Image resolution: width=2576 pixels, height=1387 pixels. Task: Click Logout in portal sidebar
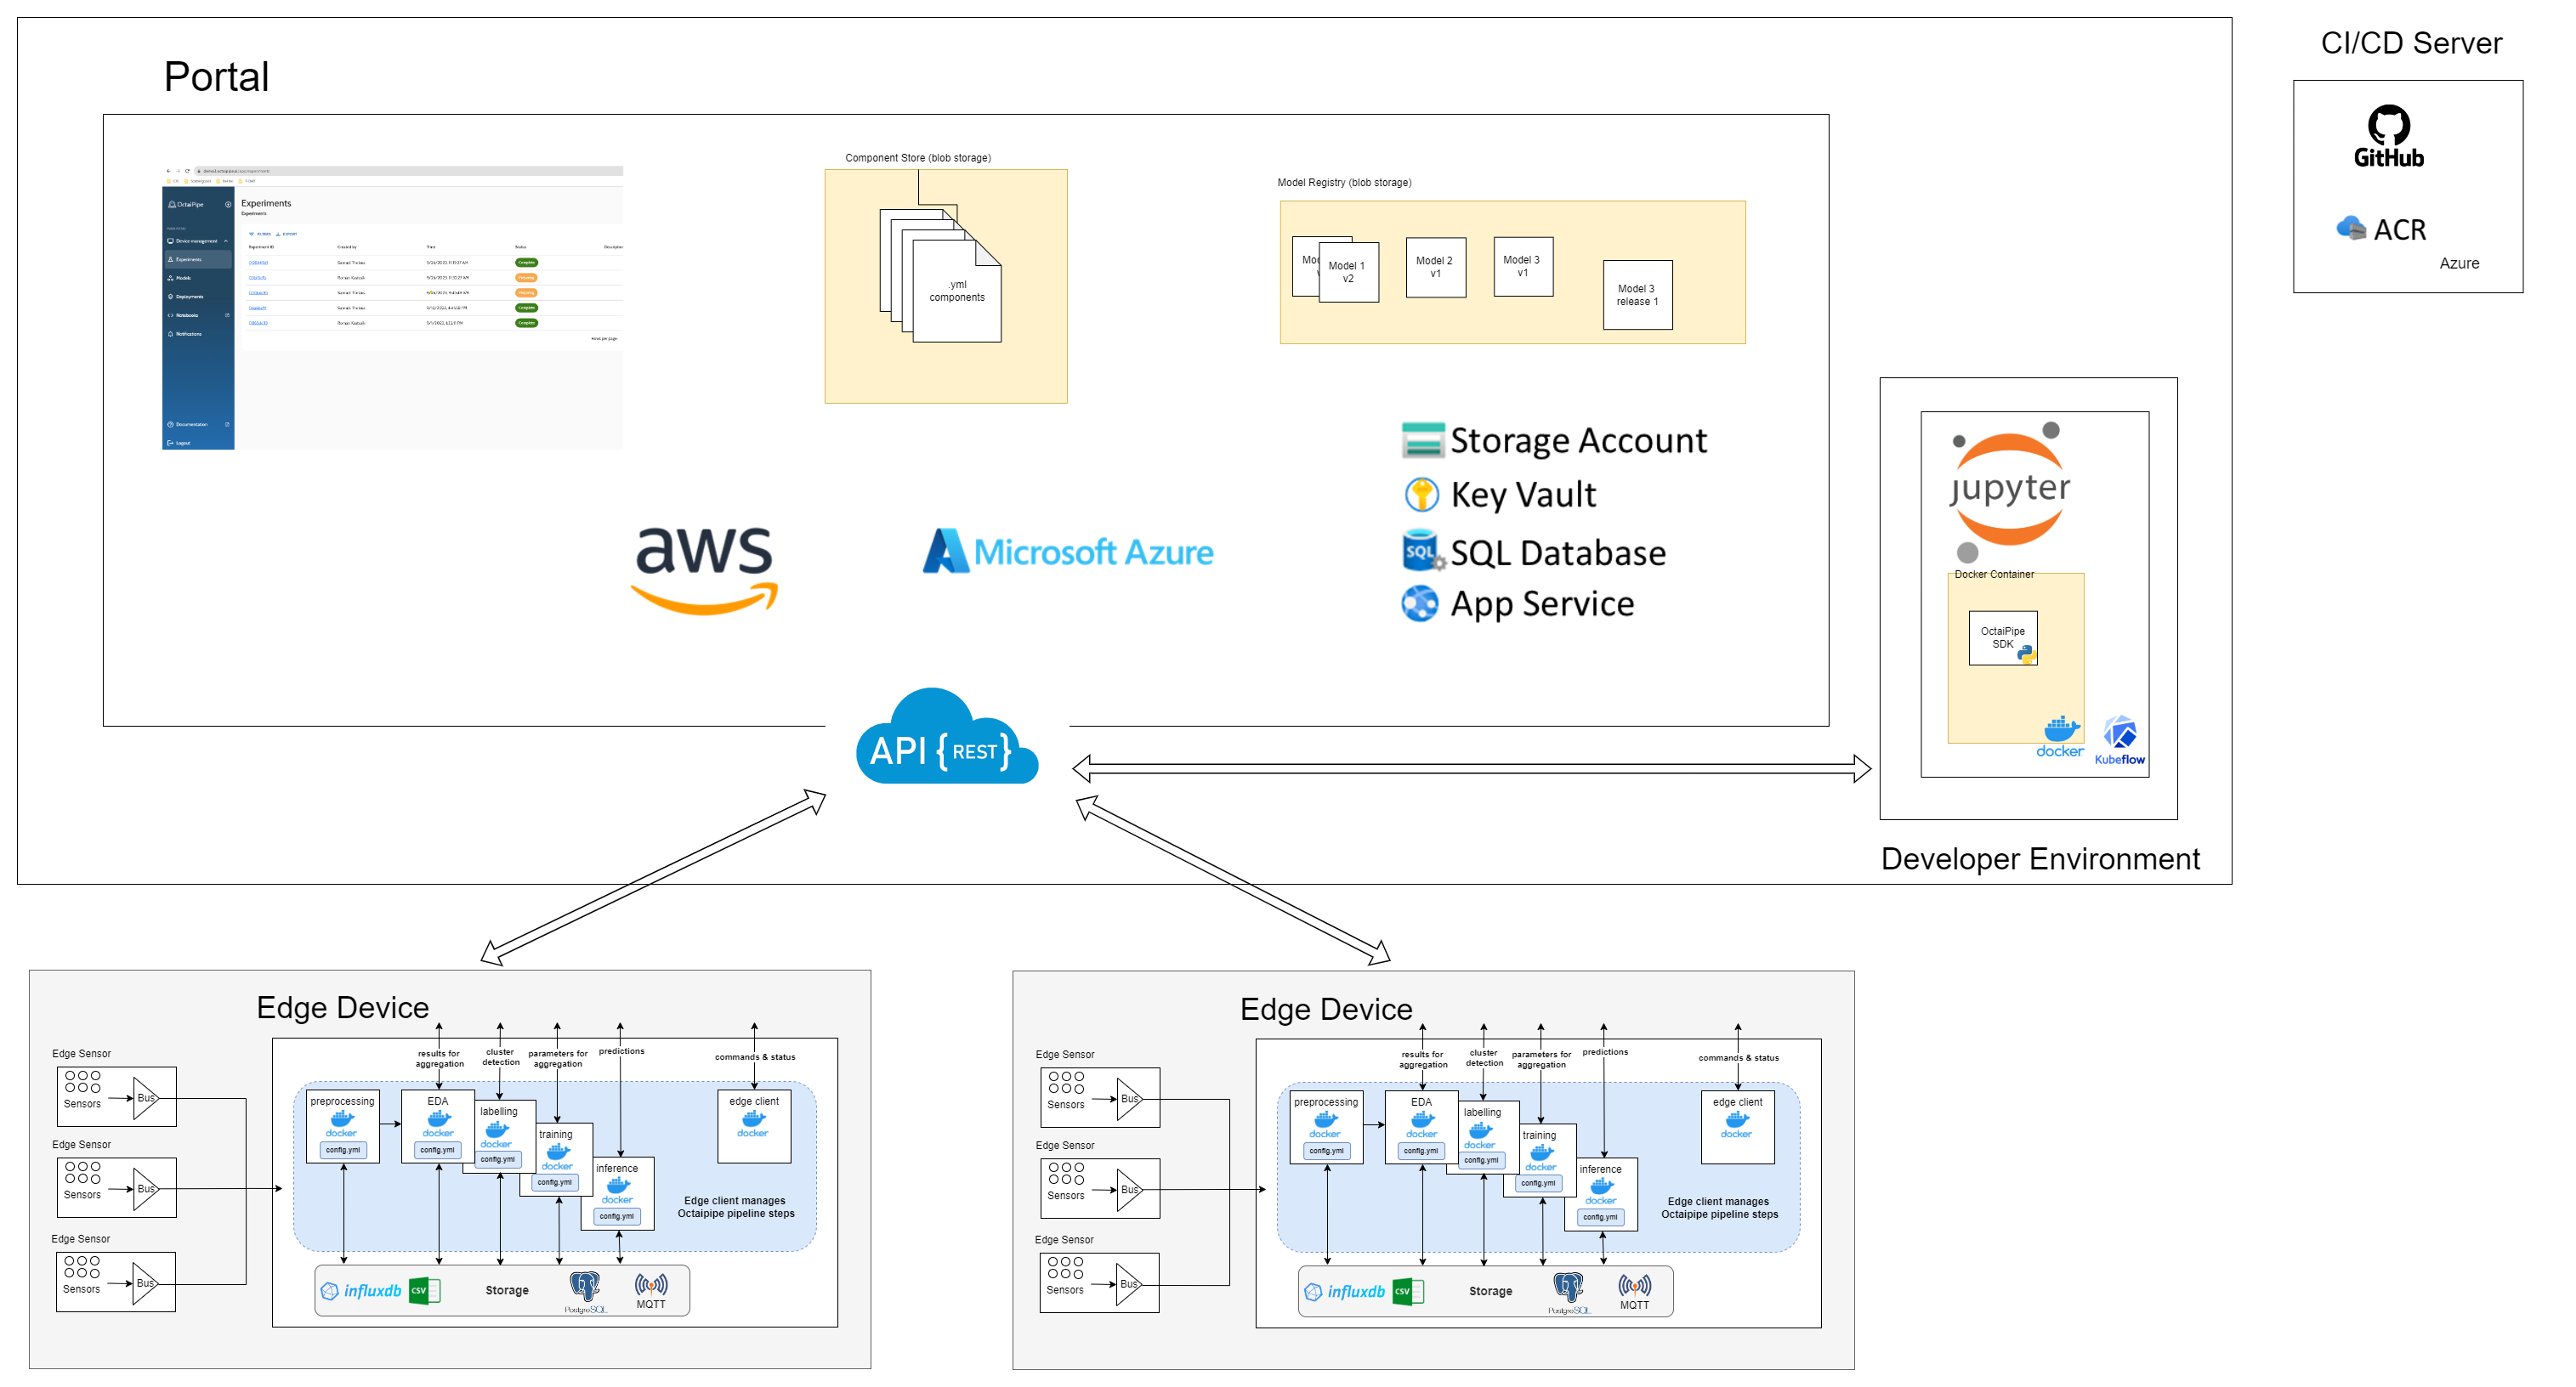click(199, 442)
